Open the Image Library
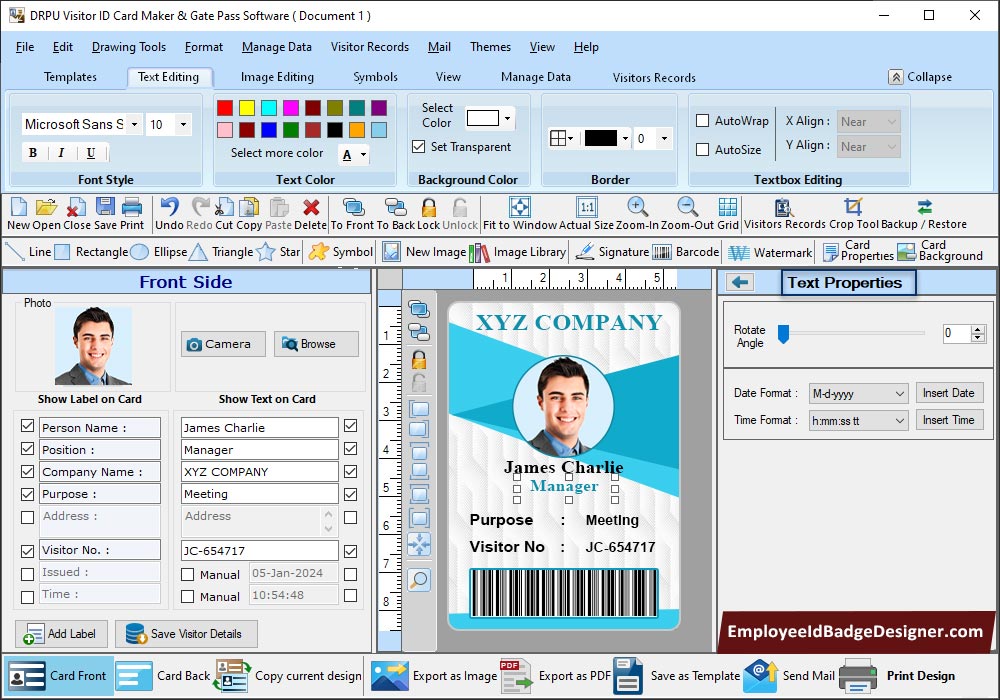 tap(517, 252)
